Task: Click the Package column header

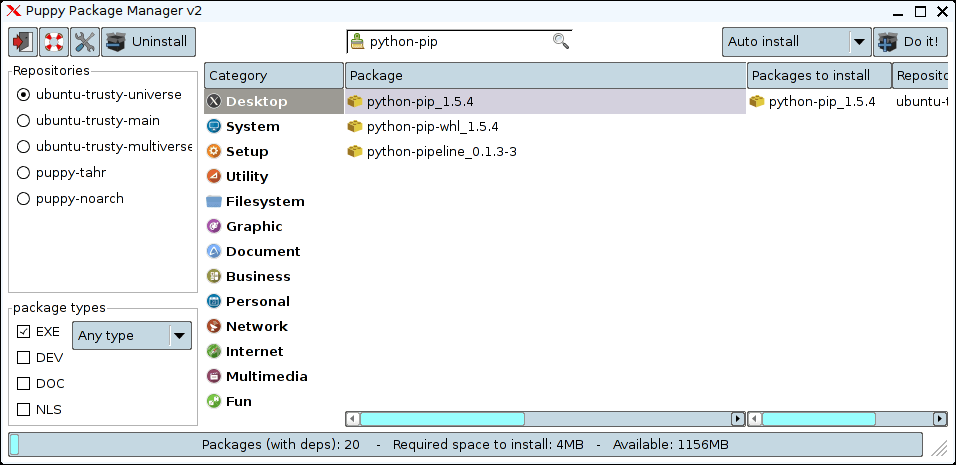Action: tap(545, 75)
